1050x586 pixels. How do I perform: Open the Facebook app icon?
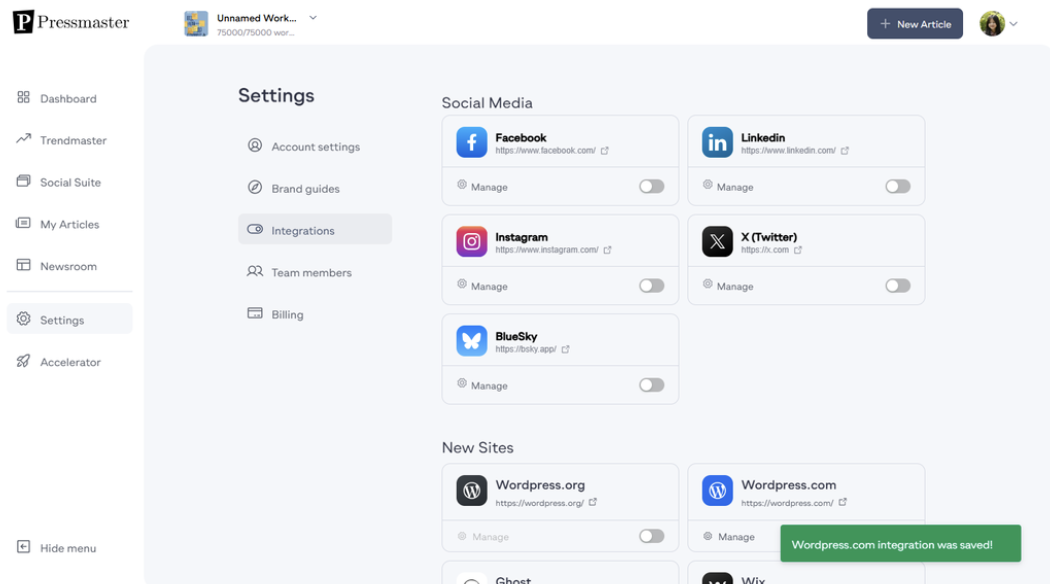pos(471,143)
